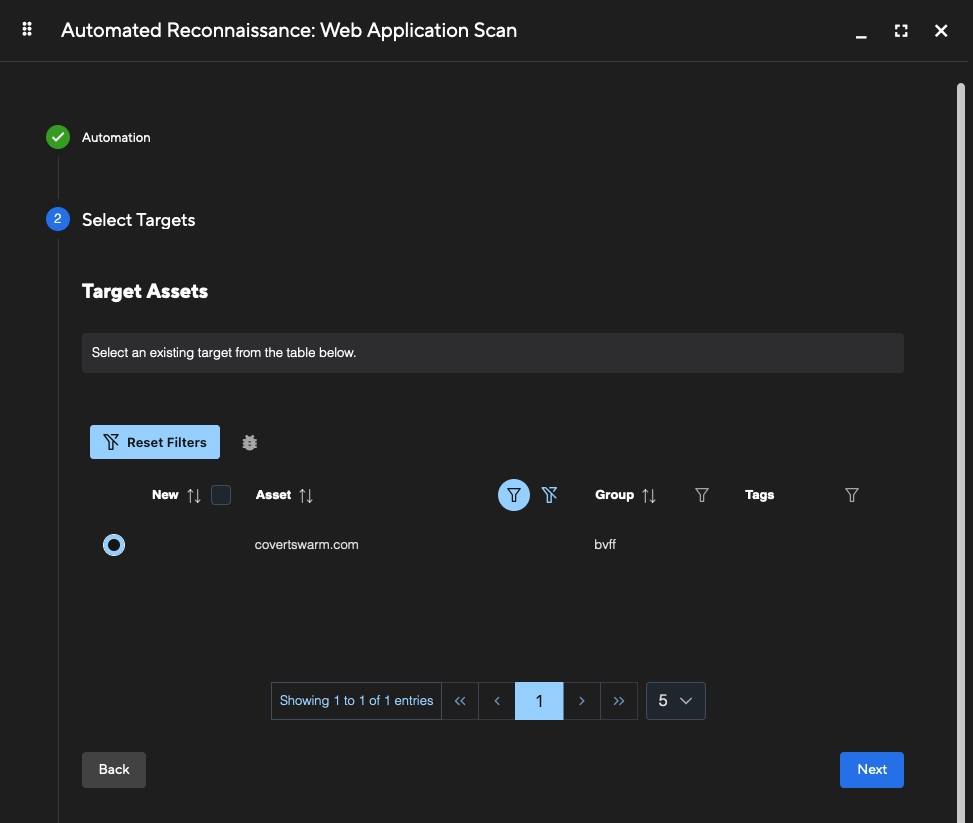Open the entries-per-page dropdown showing 5
This screenshot has height=823, width=973.
[675, 700]
